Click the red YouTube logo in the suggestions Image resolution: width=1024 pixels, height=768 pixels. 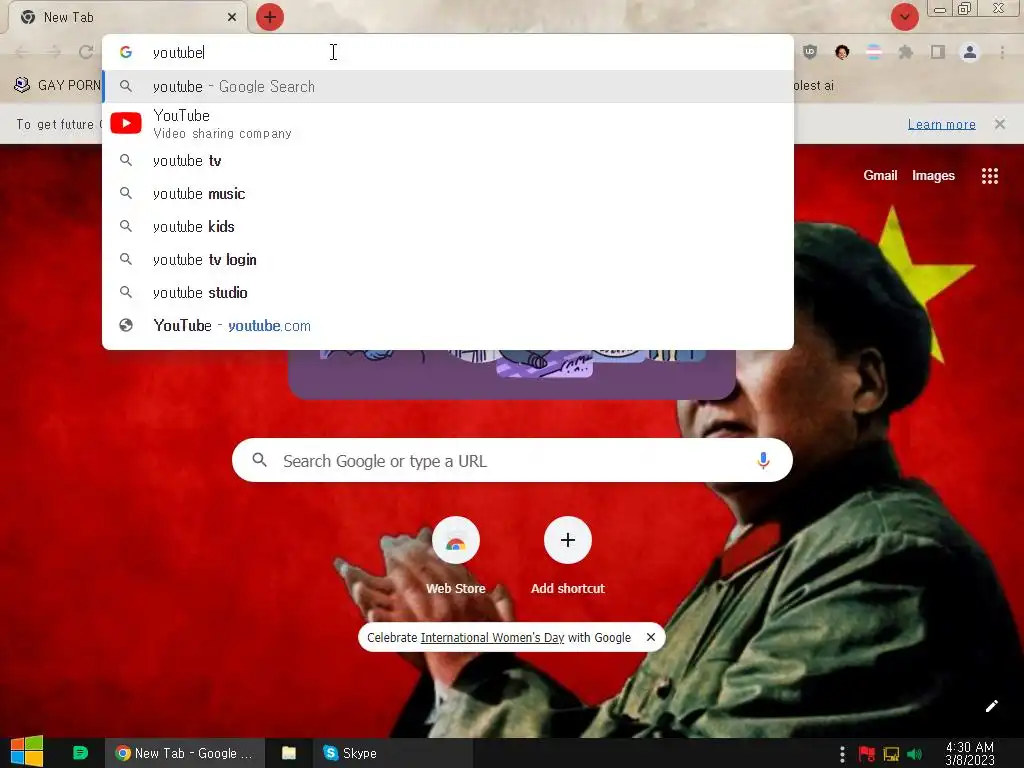[126, 123]
